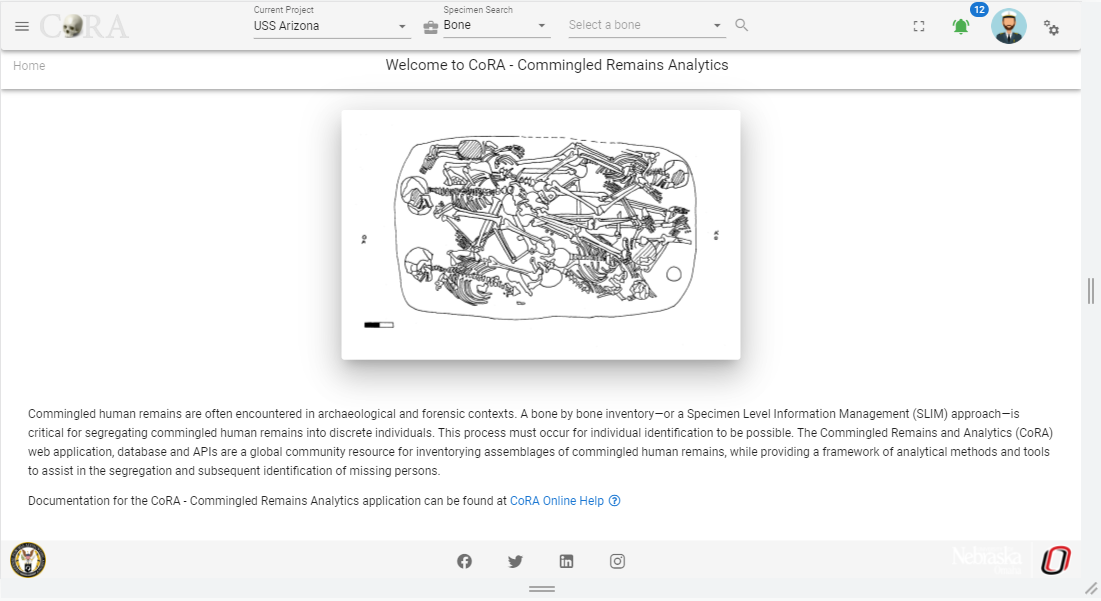Open the Current Project USS Arizona dropdown

(x=331, y=26)
